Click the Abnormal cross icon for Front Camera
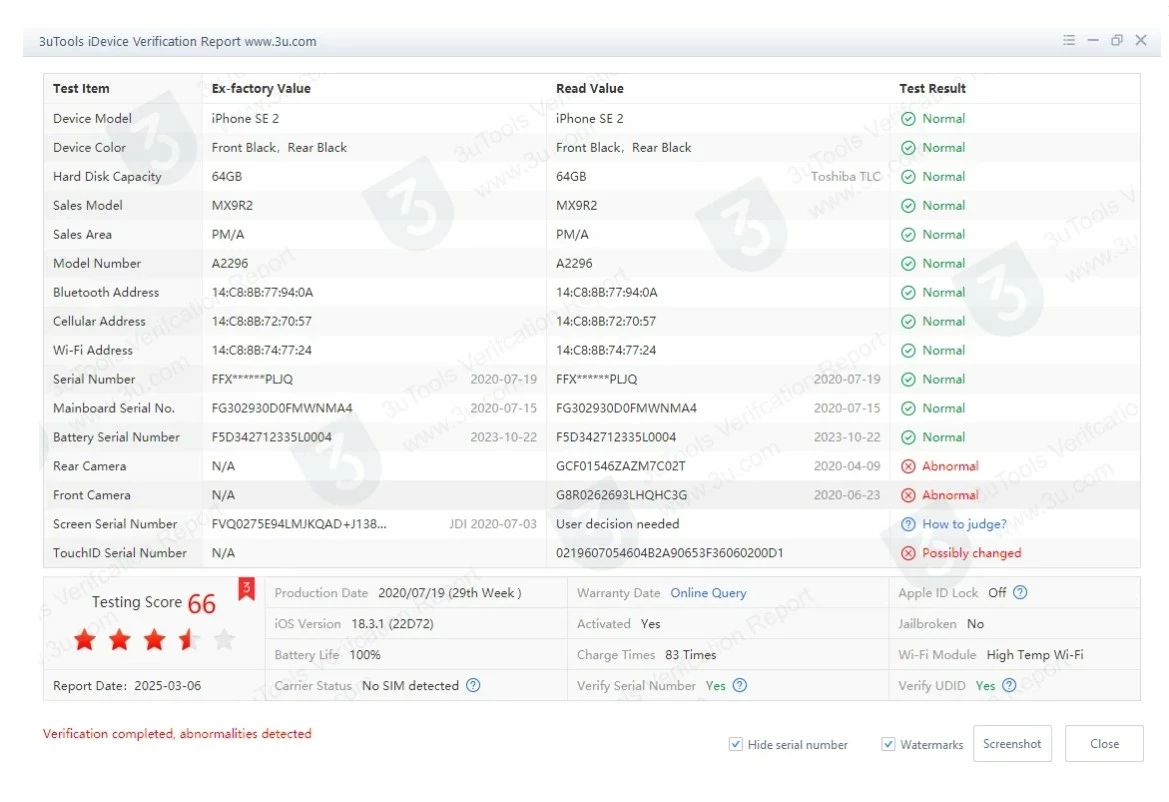The image size is (1169, 802). coord(908,496)
